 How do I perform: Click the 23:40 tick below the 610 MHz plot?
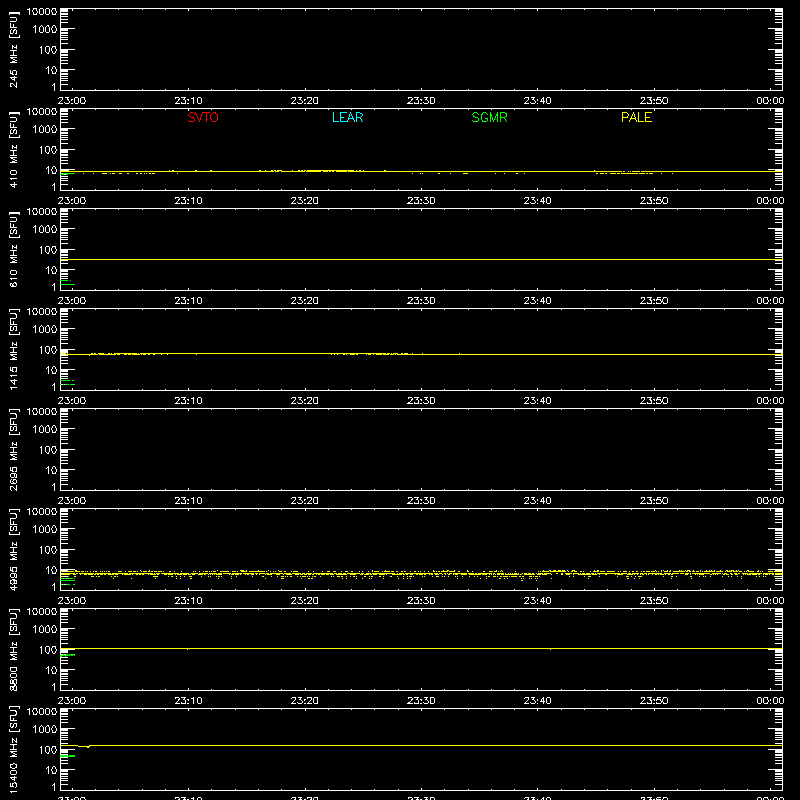(537, 301)
